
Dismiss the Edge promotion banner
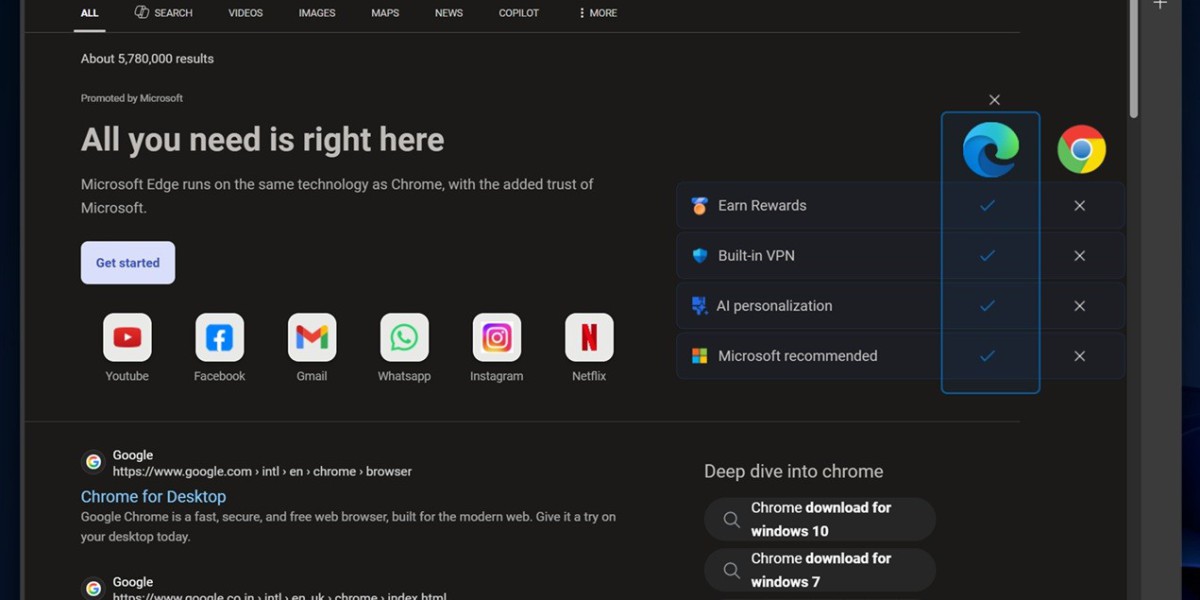coord(994,100)
